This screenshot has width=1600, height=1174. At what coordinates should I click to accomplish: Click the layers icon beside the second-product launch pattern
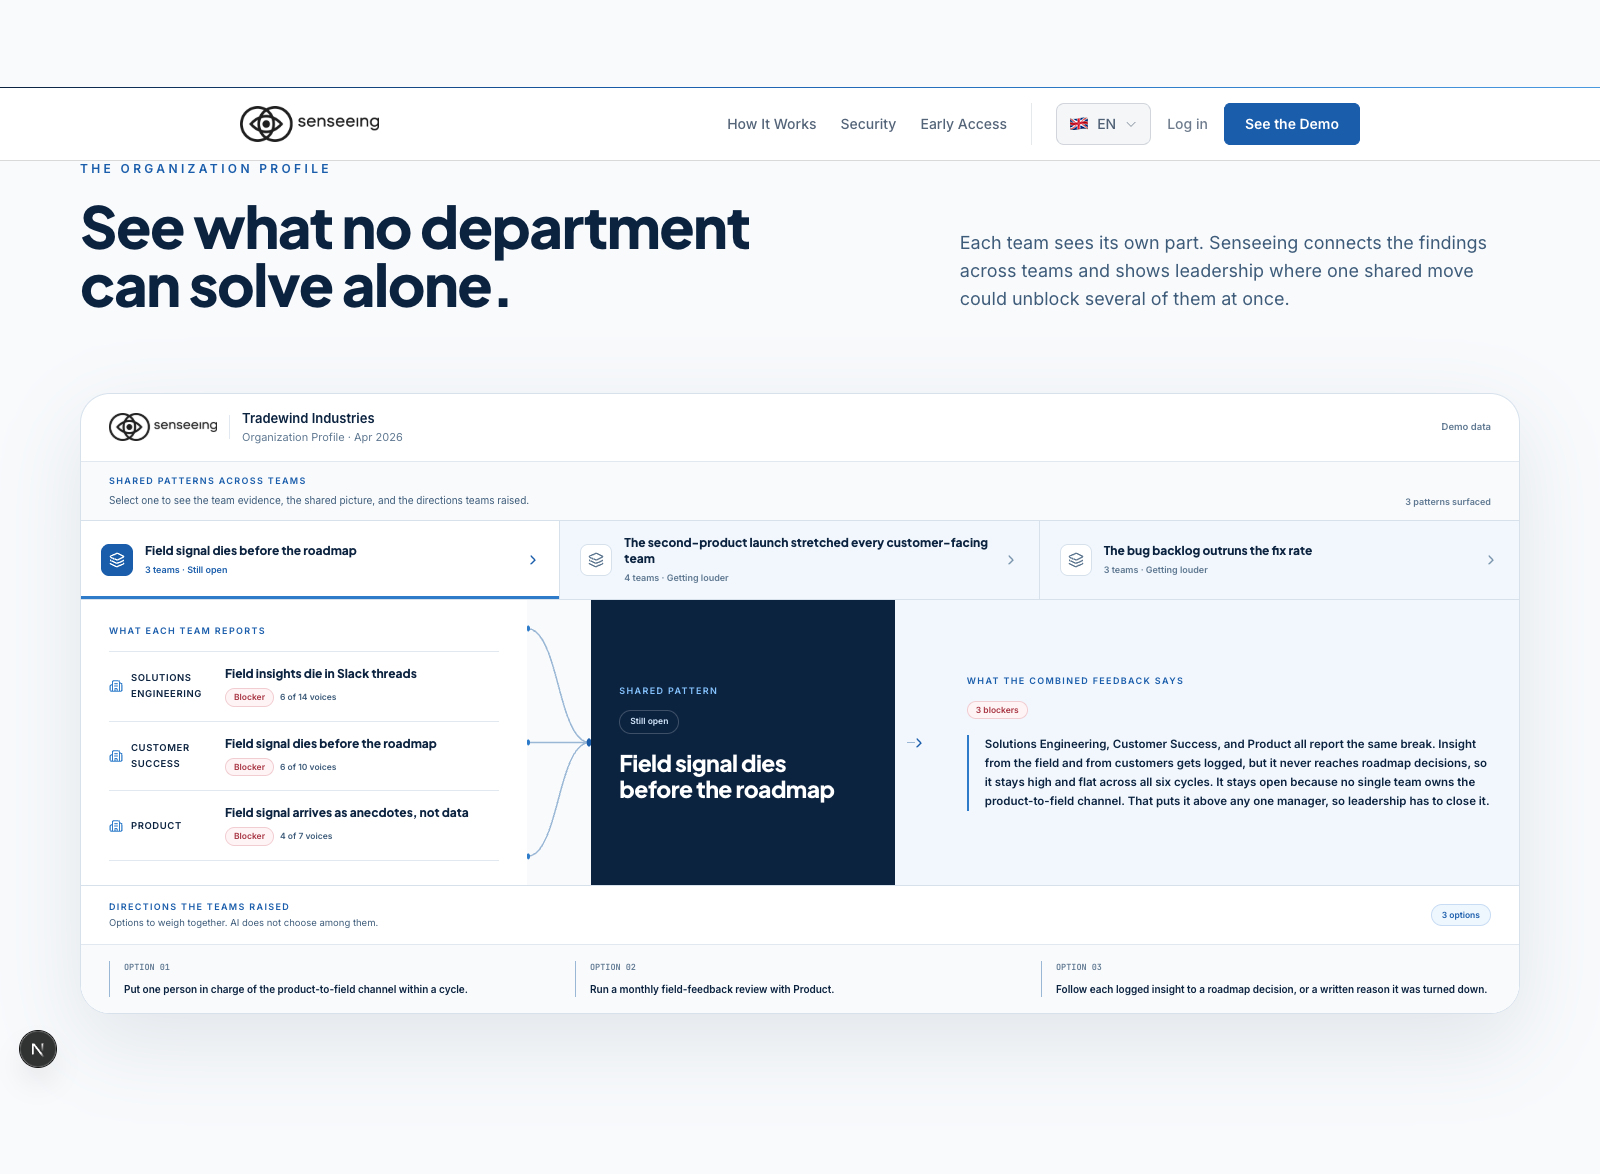point(596,560)
